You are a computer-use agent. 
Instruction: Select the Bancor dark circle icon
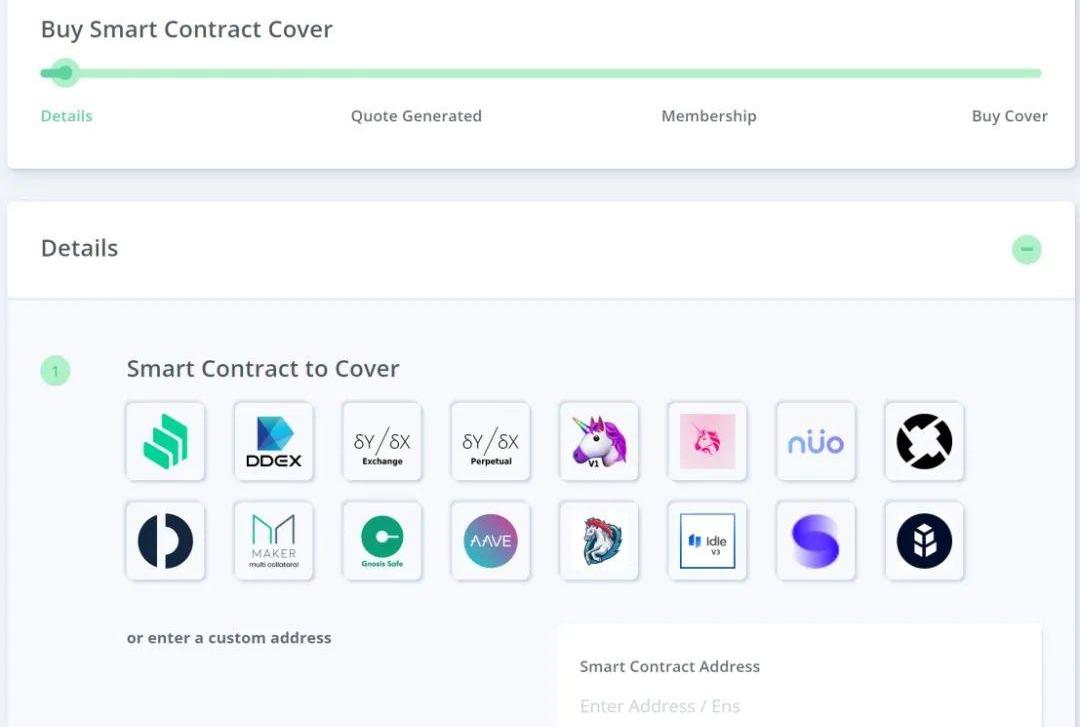click(924, 541)
